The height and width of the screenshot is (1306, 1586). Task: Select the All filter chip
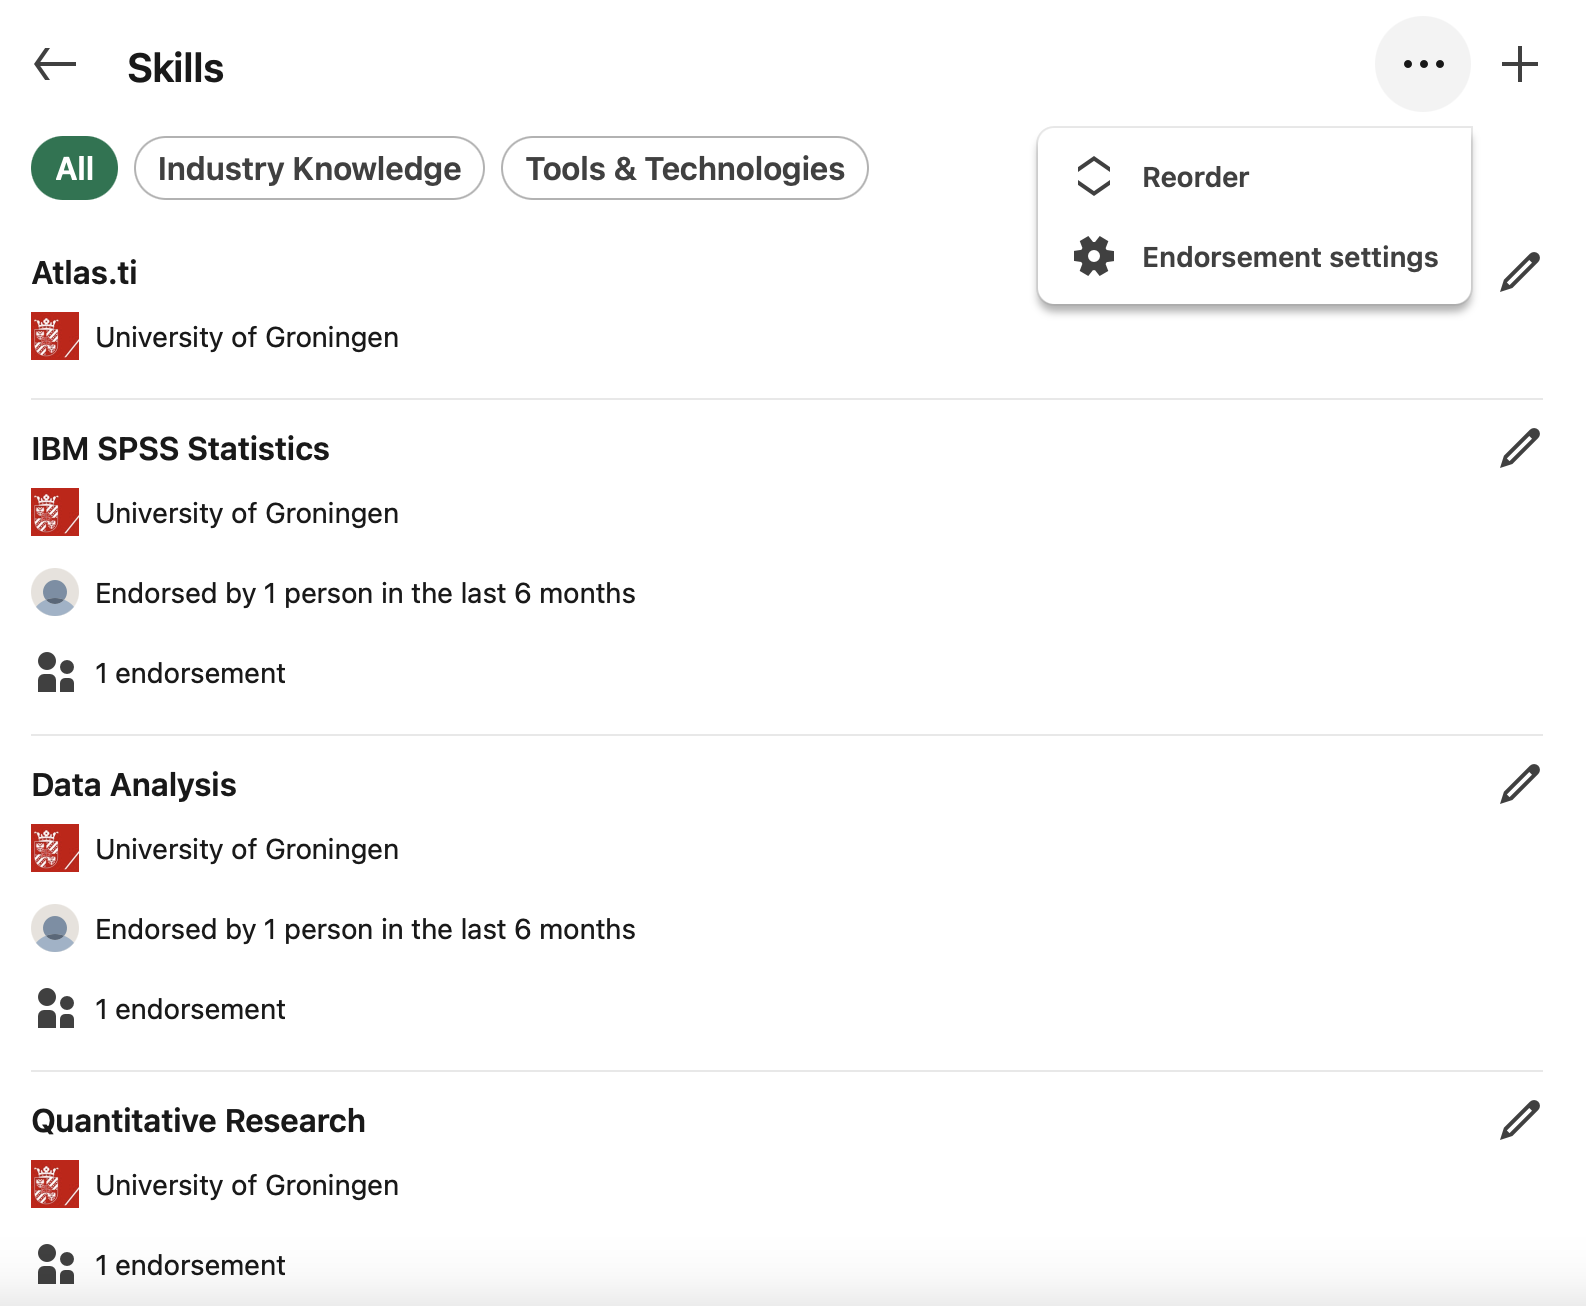coord(75,168)
